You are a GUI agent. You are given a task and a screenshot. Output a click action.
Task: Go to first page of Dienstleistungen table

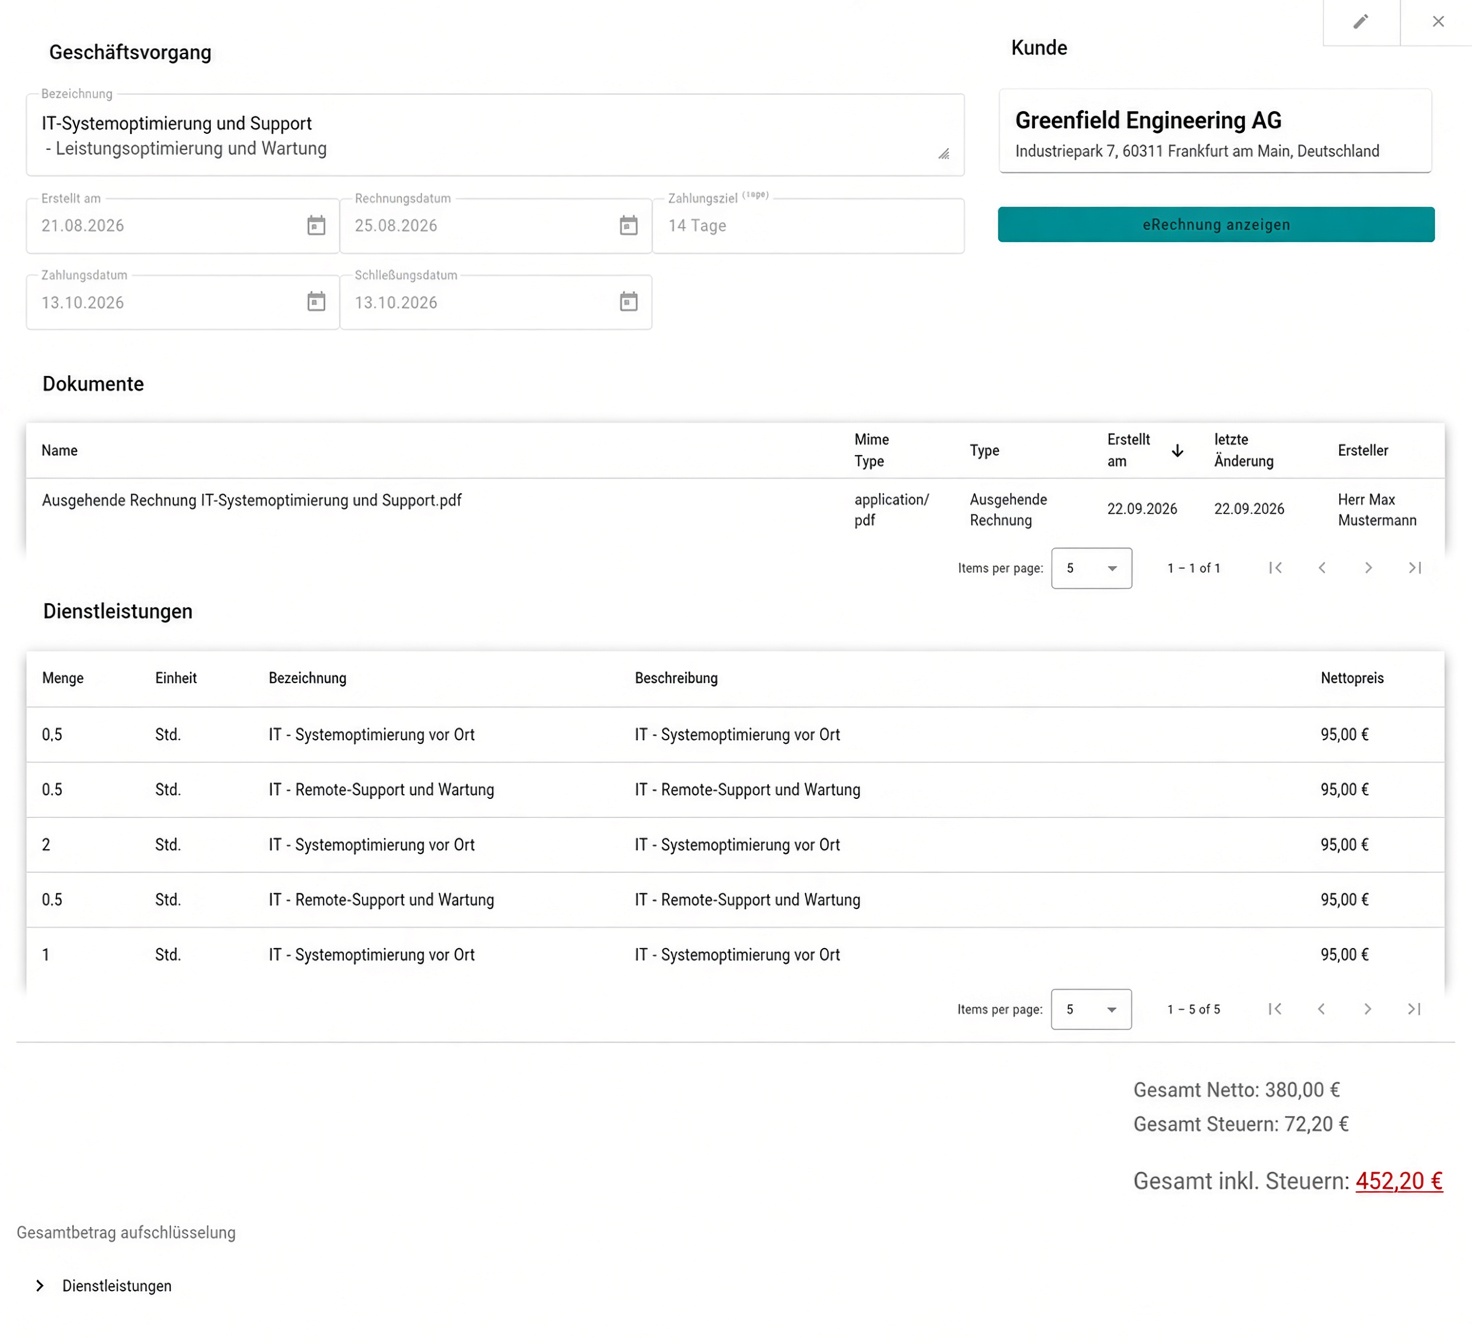coord(1275,1009)
